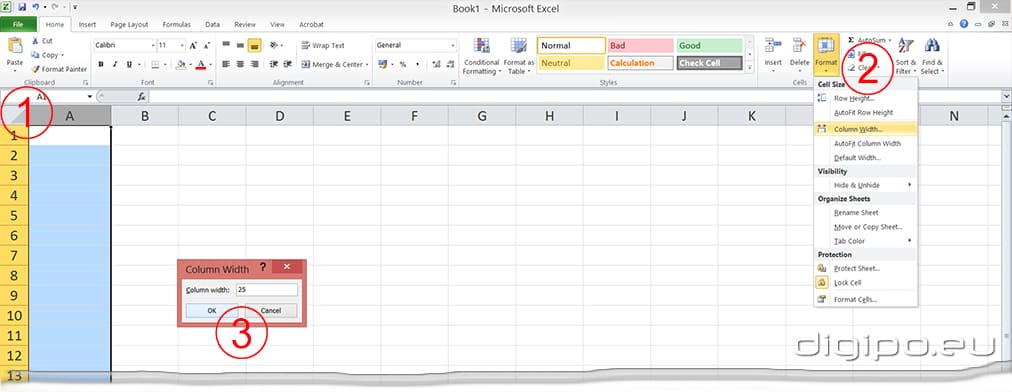Click Decrease Indent icon
This screenshot has height=392, width=1012.
click(274, 65)
